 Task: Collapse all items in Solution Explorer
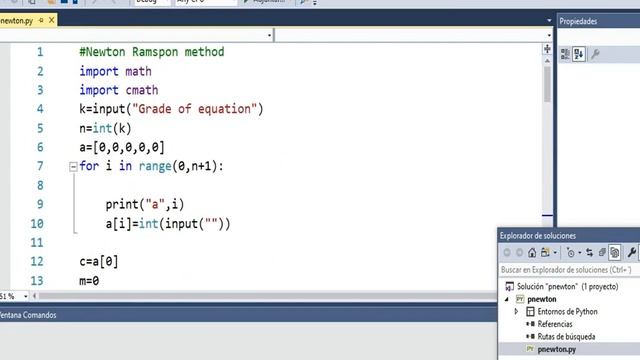pyautogui.click(x=602, y=253)
